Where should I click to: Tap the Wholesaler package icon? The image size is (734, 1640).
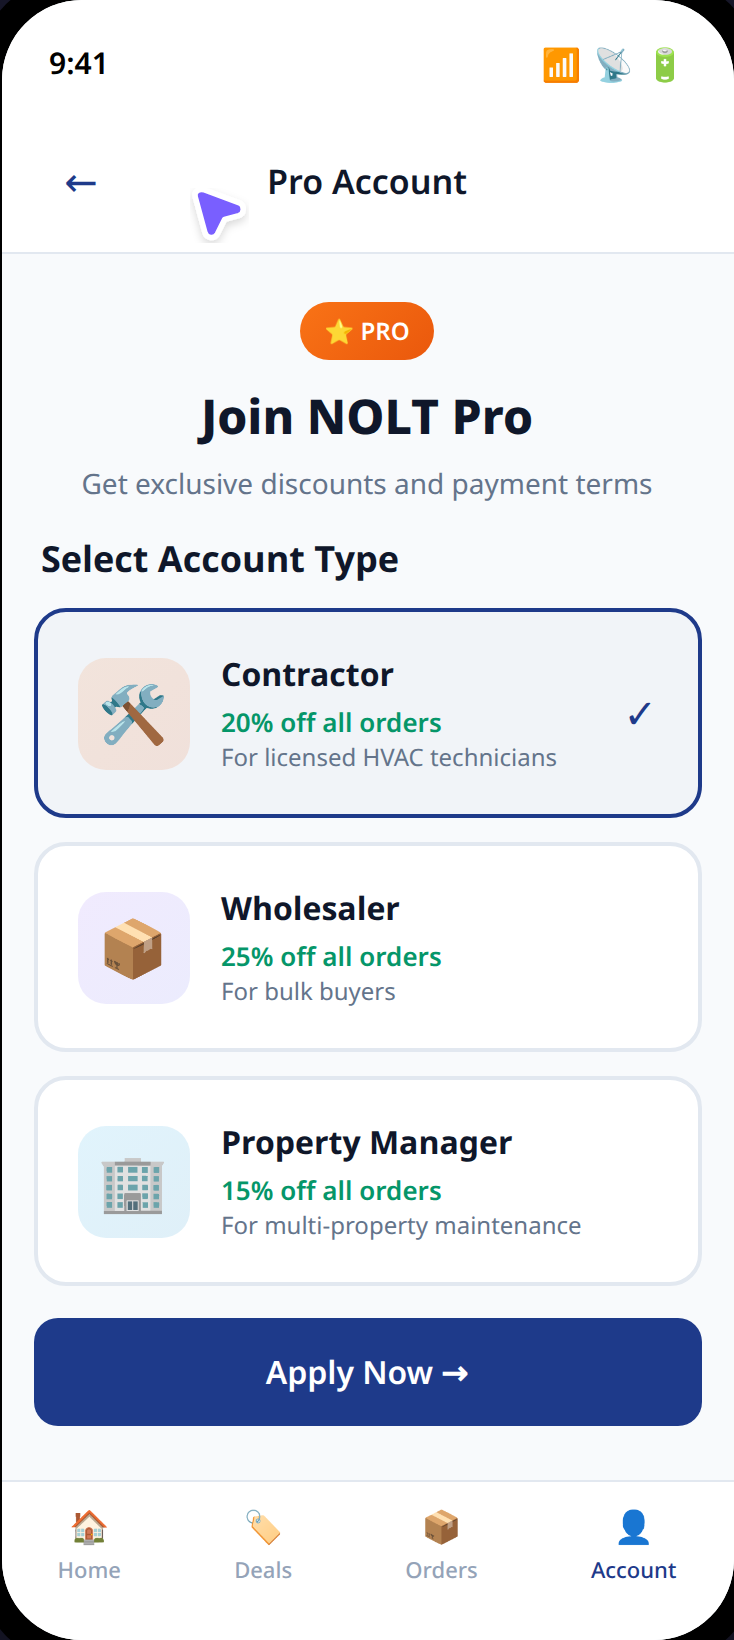[x=133, y=947]
